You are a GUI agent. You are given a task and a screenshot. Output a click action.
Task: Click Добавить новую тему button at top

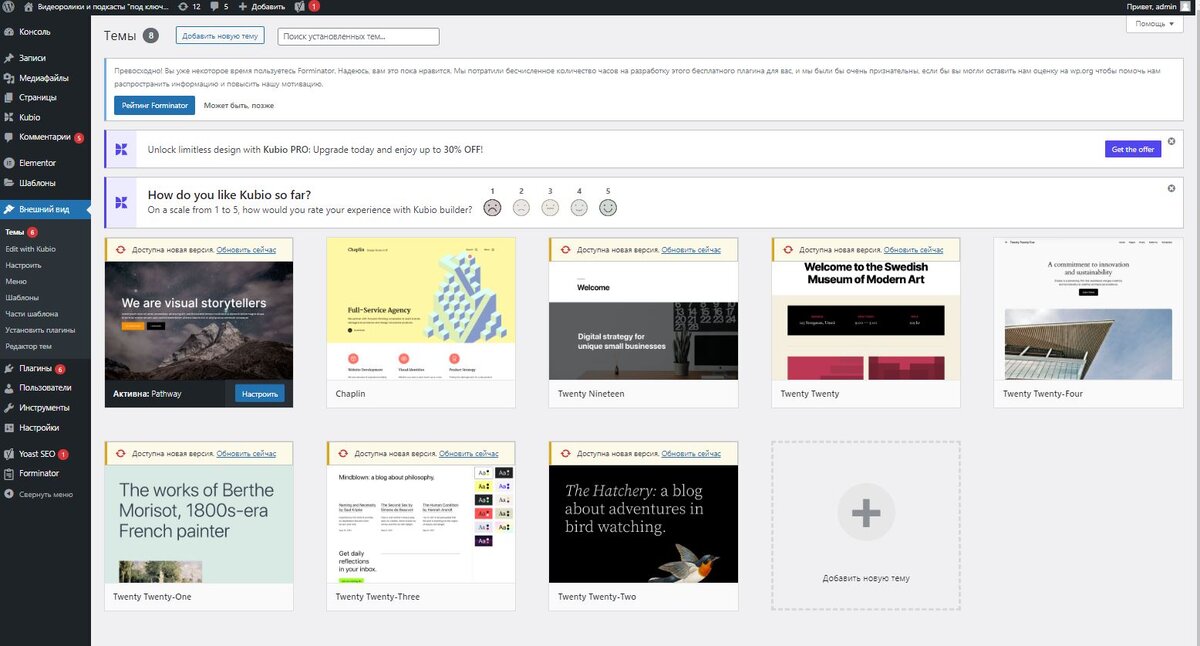[x=220, y=36]
